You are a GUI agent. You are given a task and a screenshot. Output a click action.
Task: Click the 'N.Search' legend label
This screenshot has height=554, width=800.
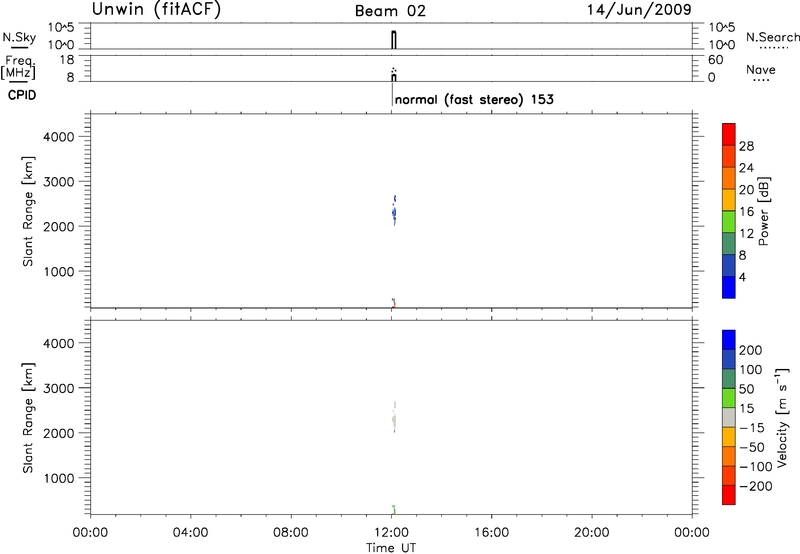coord(773,37)
